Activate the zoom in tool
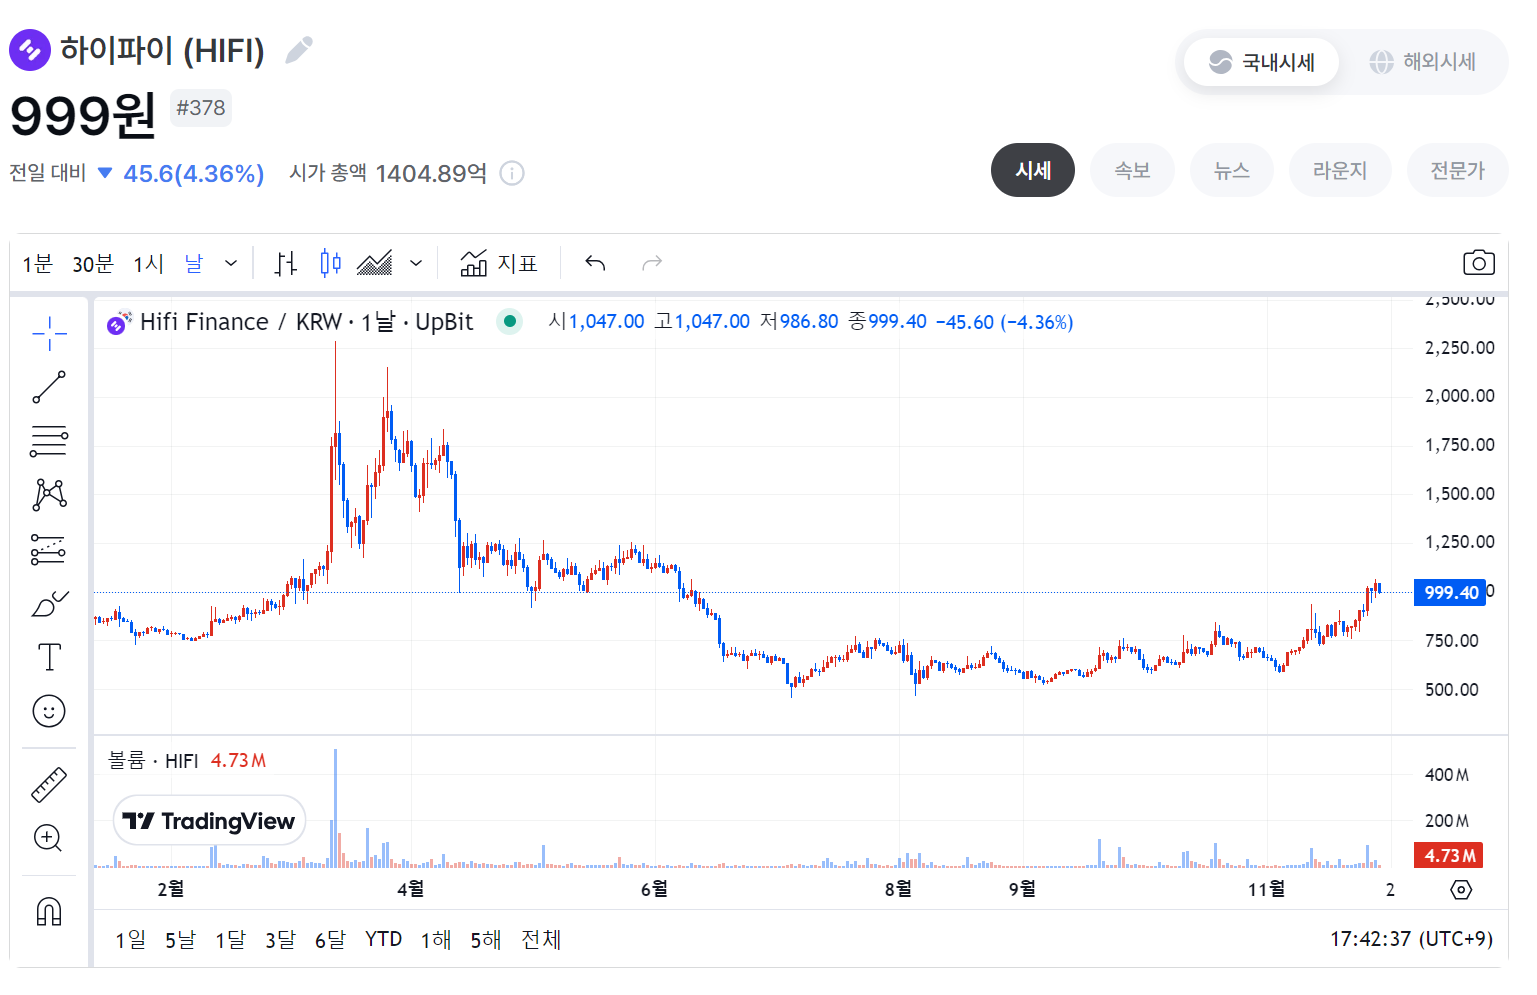The height and width of the screenshot is (995, 1537). pyautogui.click(x=49, y=838)
